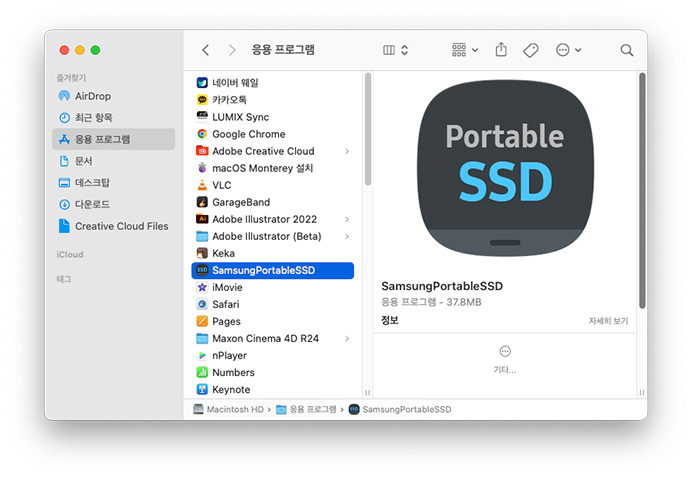The width and height of the screenshot is (690, 477).
Task: Select the Keynote app icon
Action: [x=202, y=389]
